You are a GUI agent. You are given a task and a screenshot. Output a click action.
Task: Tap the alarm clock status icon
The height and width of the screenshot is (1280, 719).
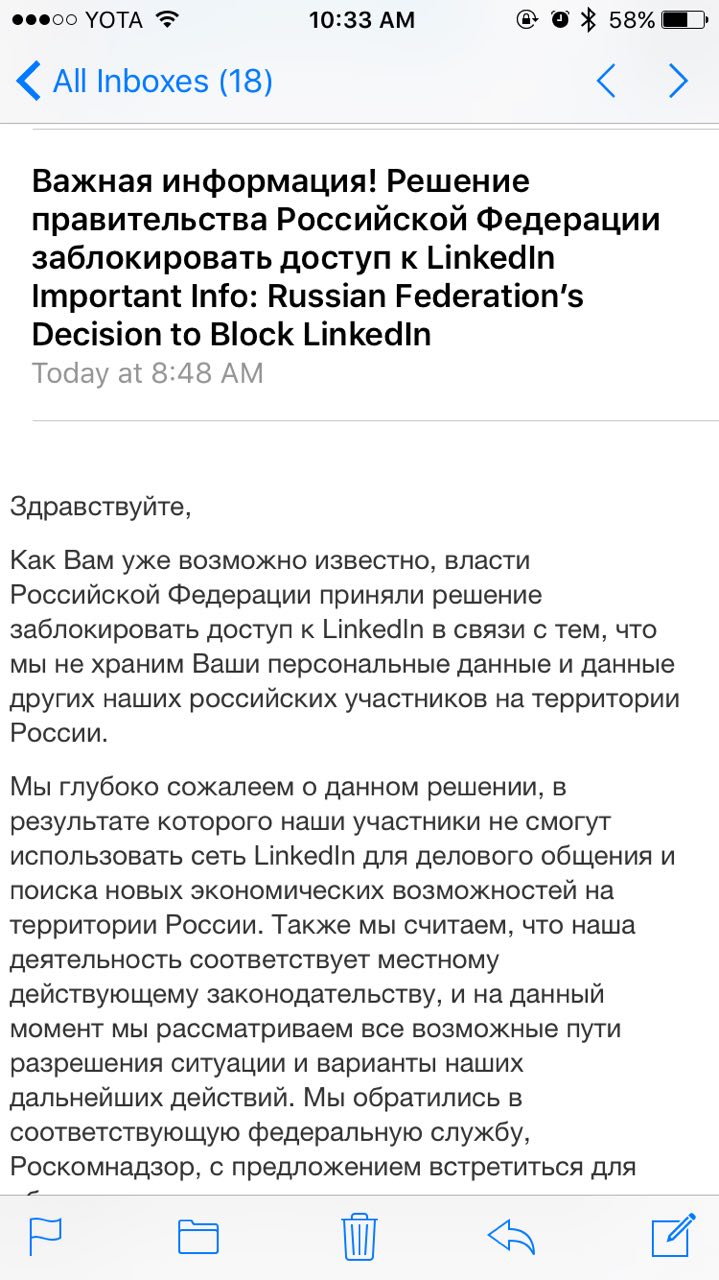point(560,20)
